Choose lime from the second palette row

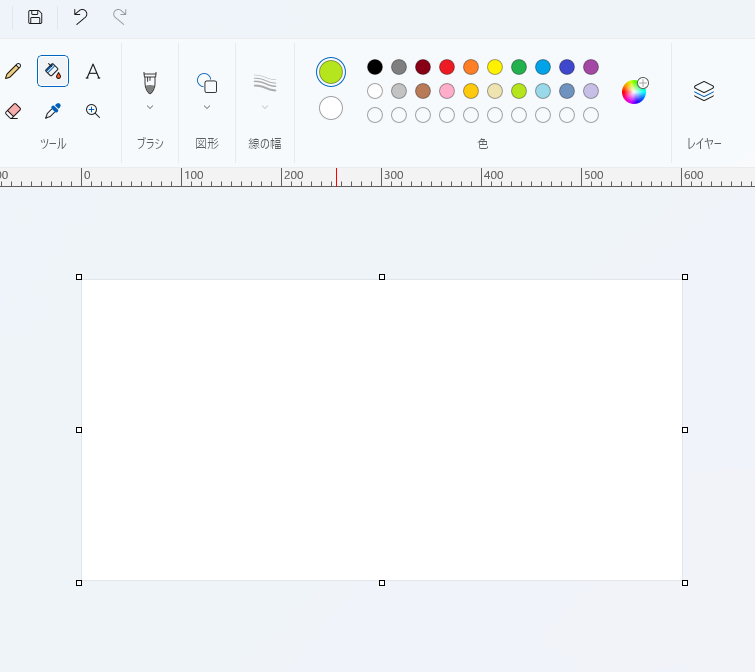coord(519,91)
